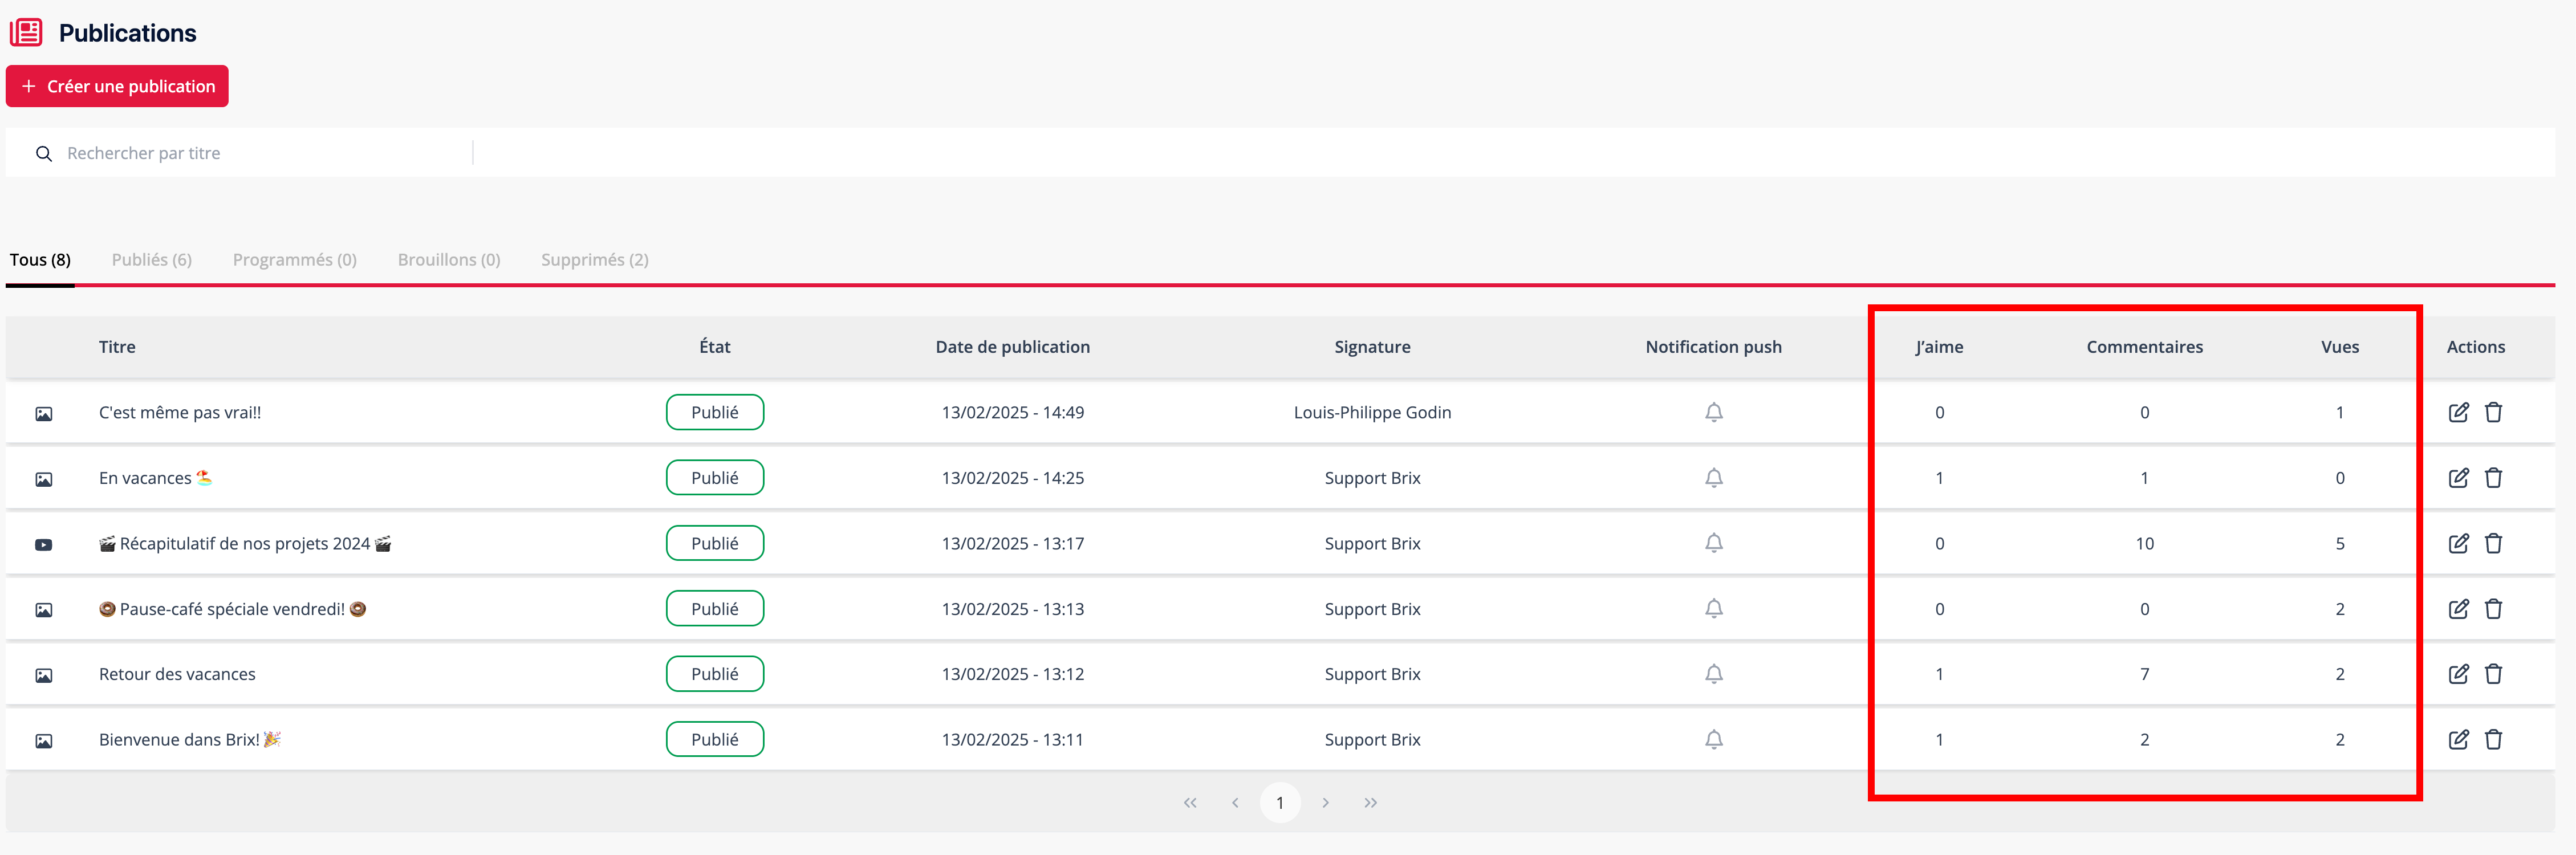This screenshot has height=855, width=2576.
Task: Jump to the last page with double-right arrows
Action: point(1370,803)
